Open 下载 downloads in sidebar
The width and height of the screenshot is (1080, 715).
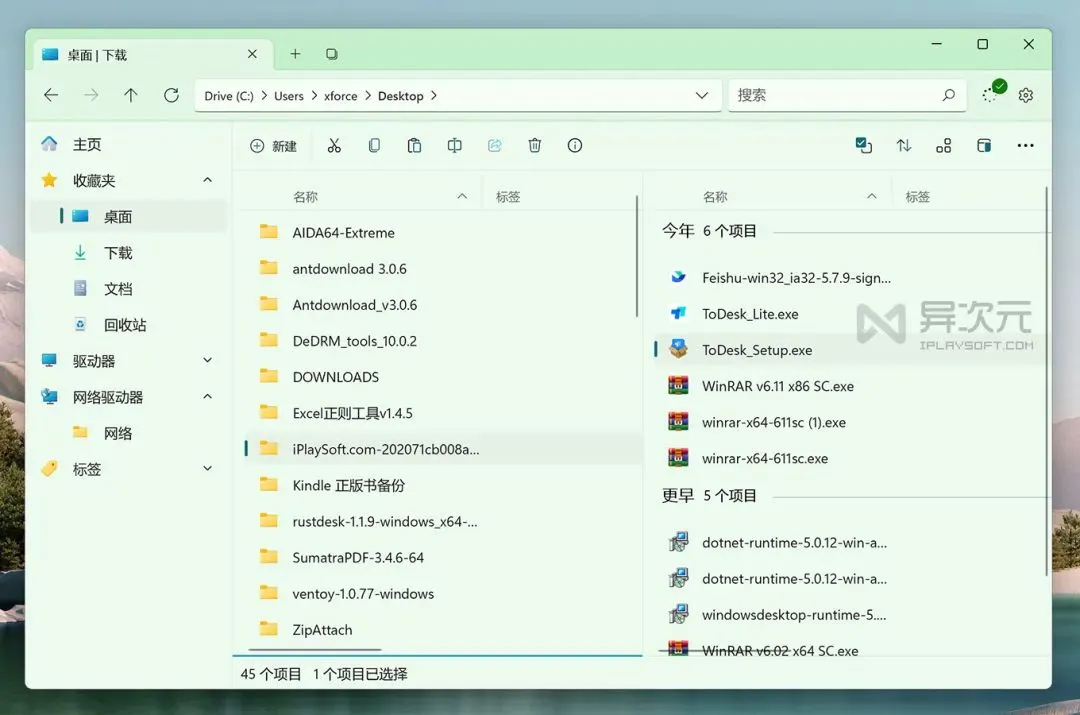[x=127, y=253]
